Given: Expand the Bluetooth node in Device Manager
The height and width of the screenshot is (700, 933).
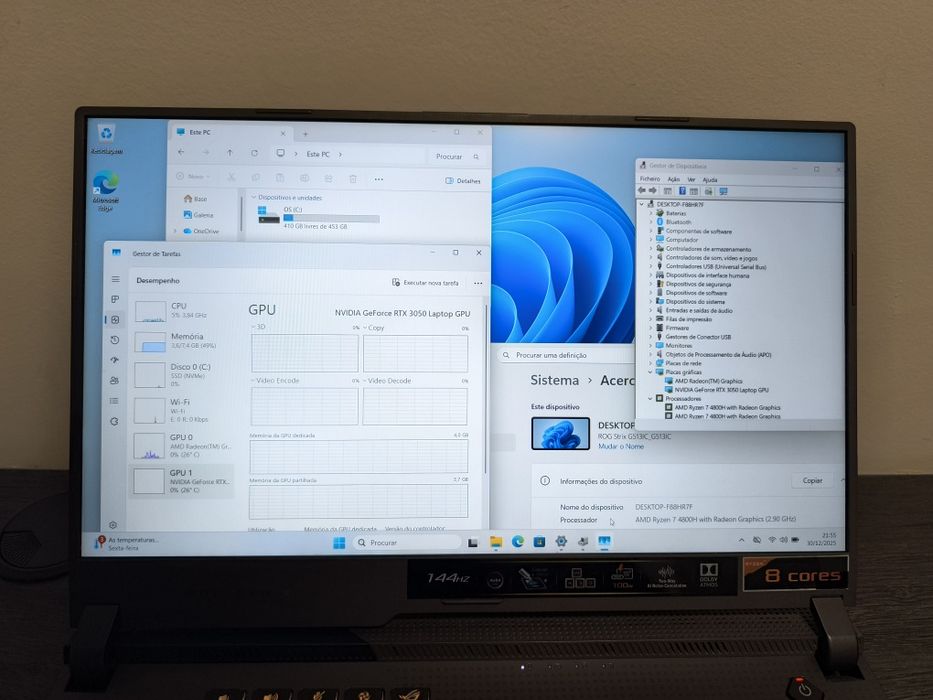Looking at the screenshot, I should pyautogui.click(x=651, y=221).
